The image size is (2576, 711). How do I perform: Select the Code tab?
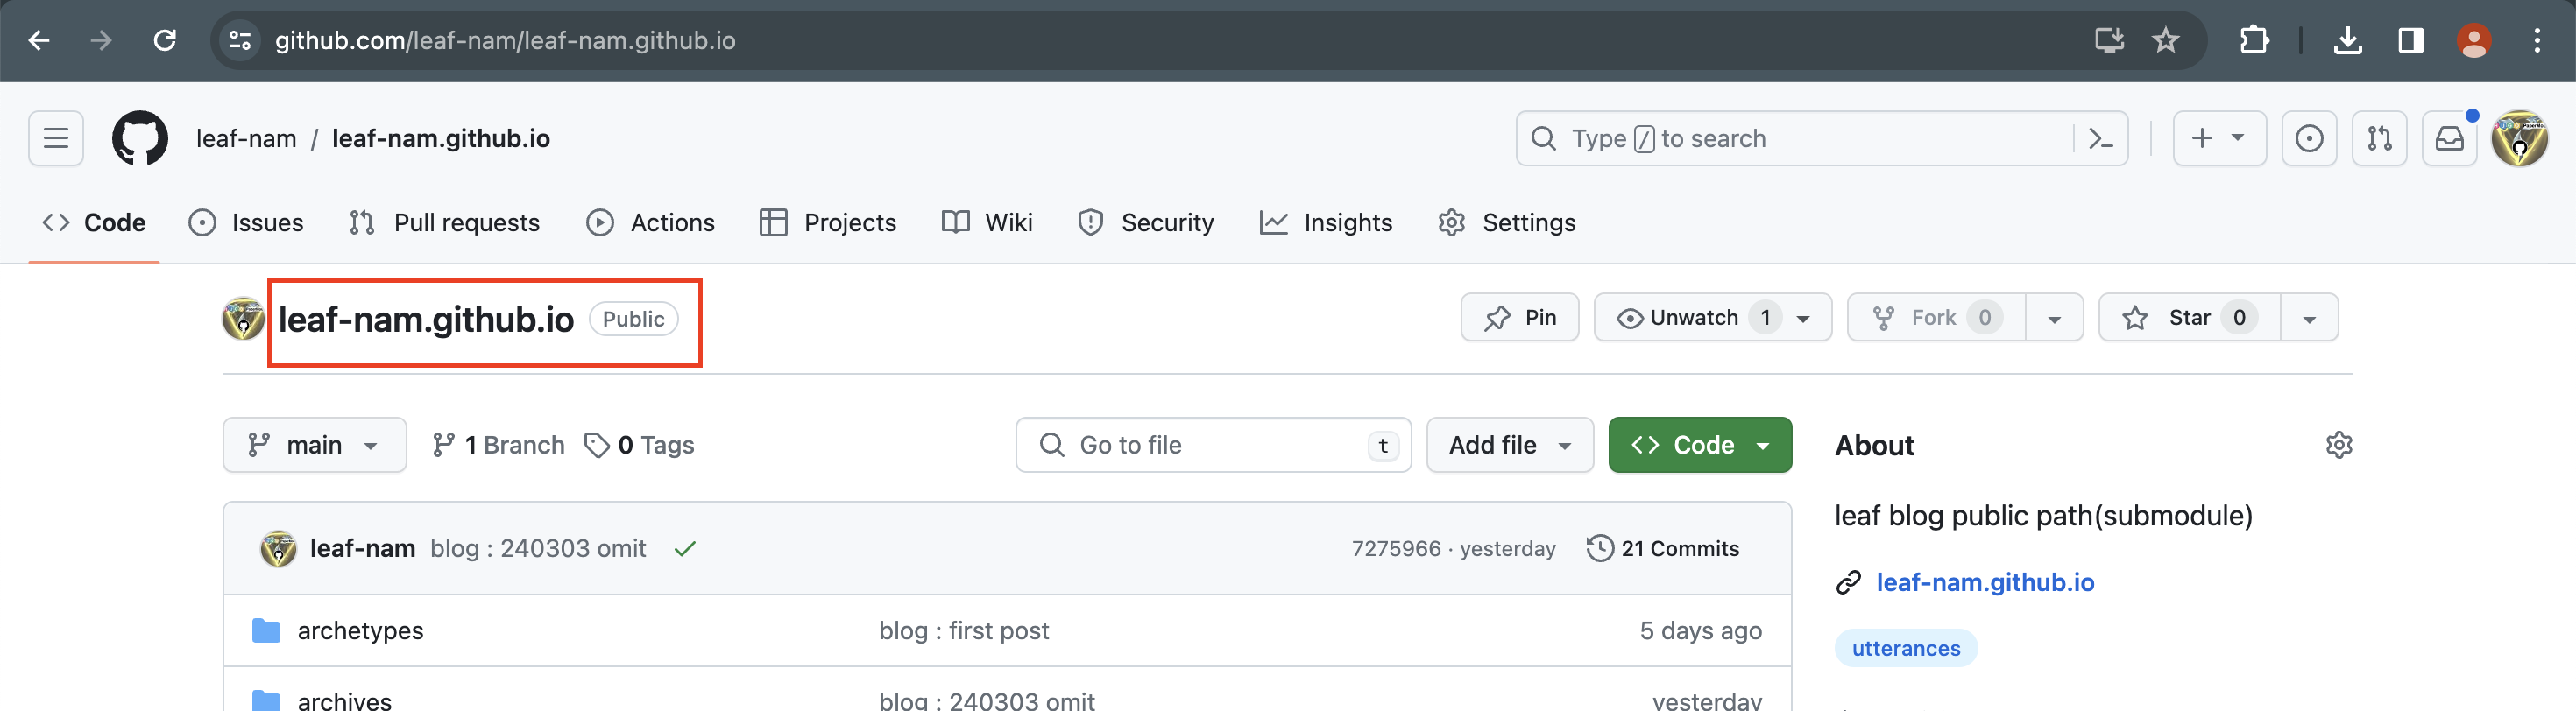pyautogui.click(x=94, y=222)
